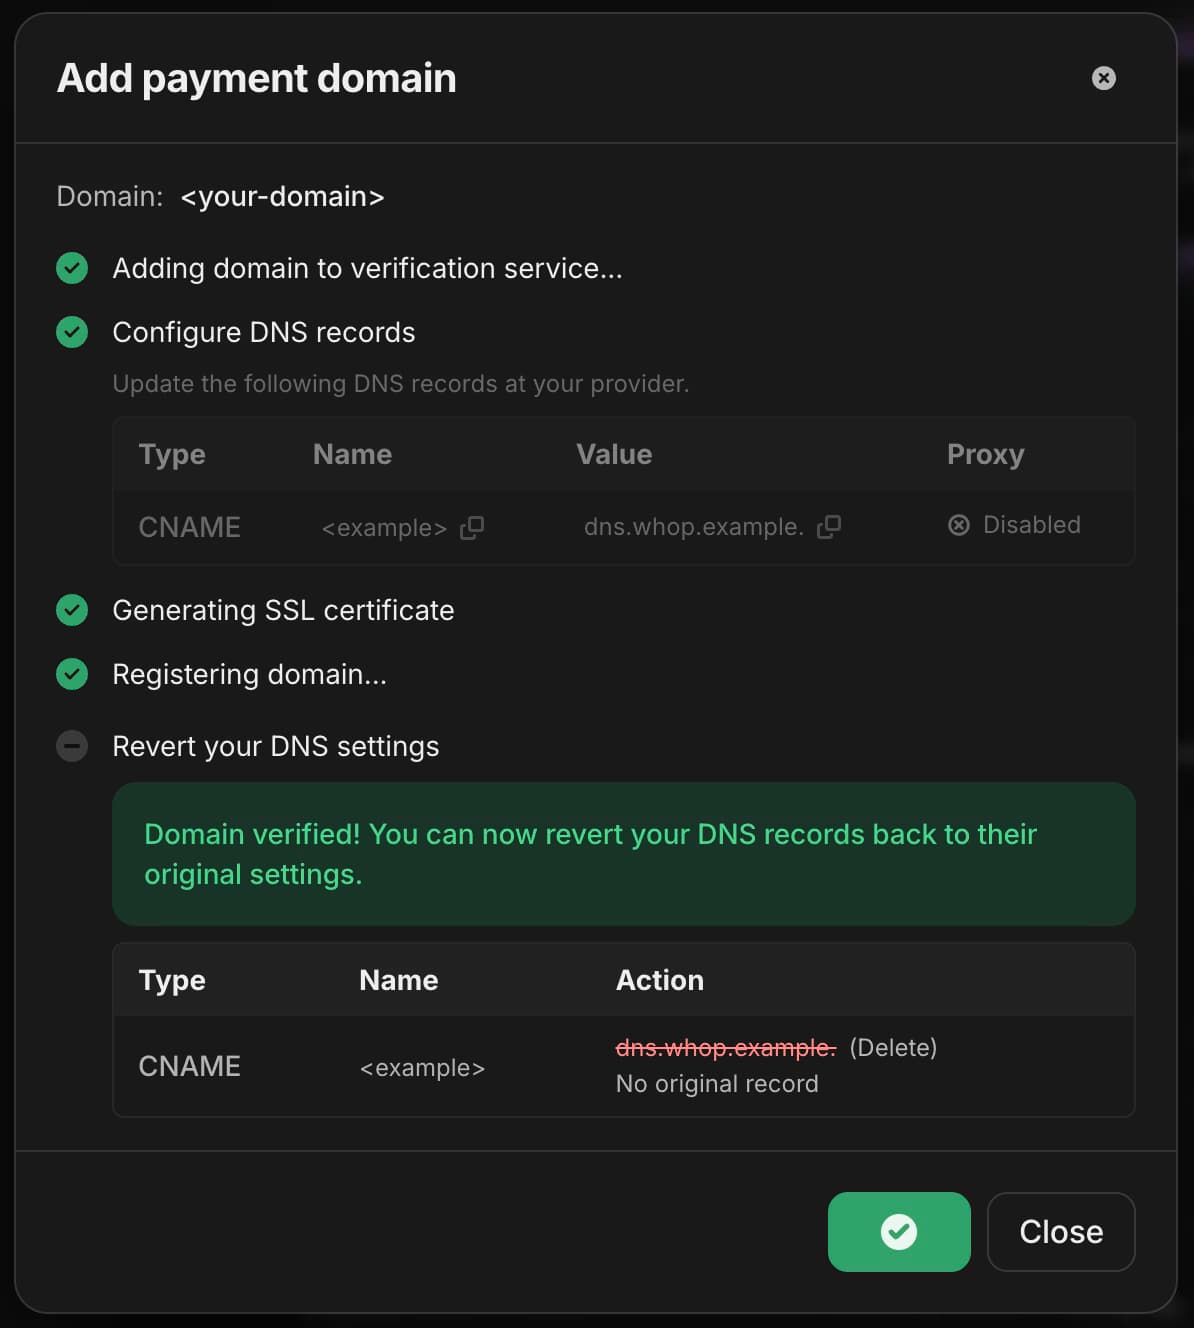
Task: Click the checkmark beside Configure DNS records
Action: point(72,332)
